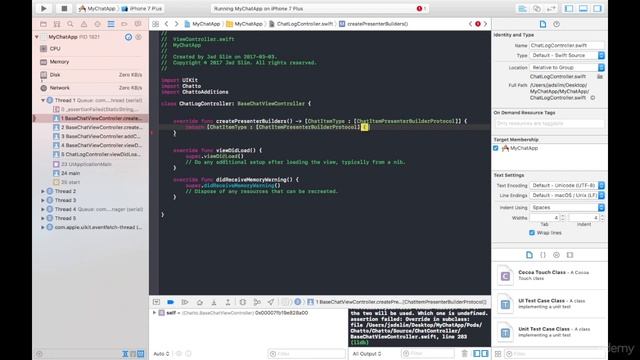Click the Name field ChatLogController.swift

pos(567,45)
